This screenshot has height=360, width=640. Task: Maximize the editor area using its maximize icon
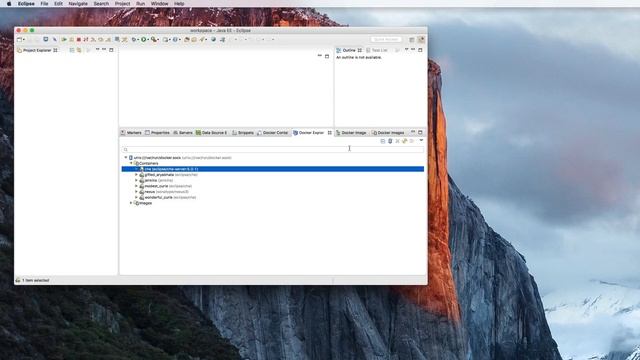(327, 56)
